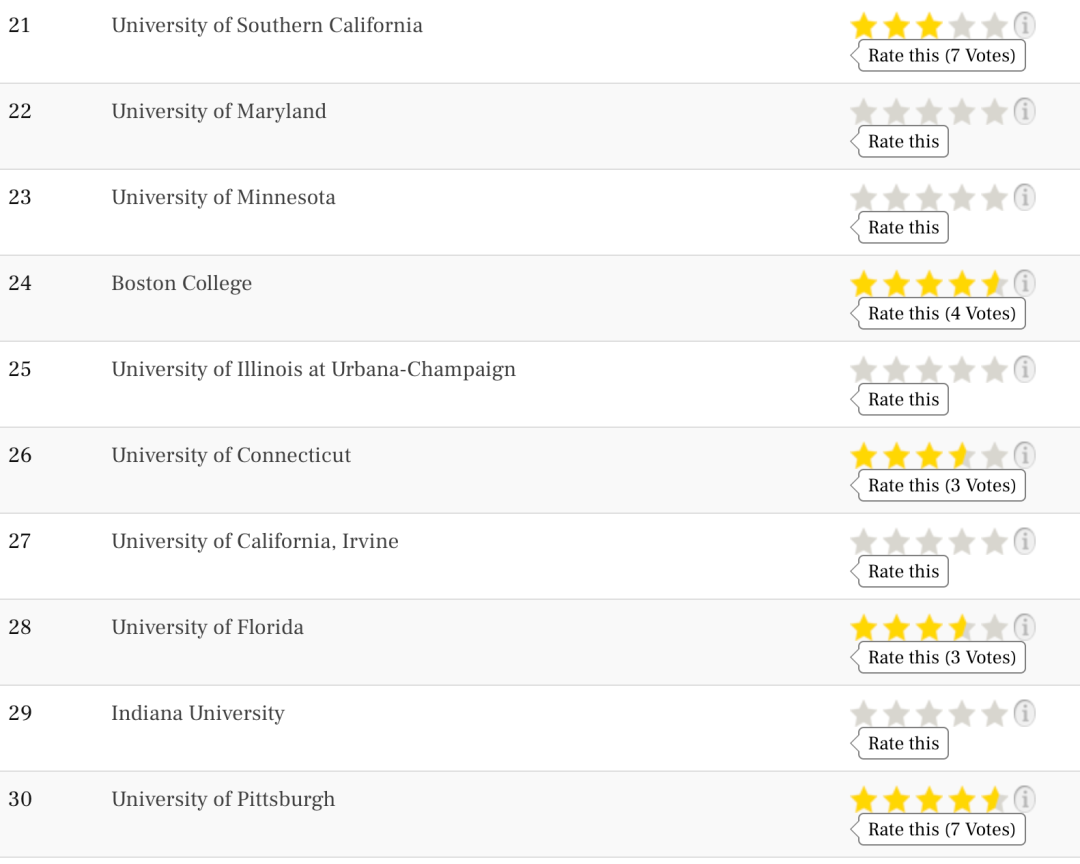Rate University of California, Irvine three stars
This screenshot has width=1080, height=864.
pos(929,542)
